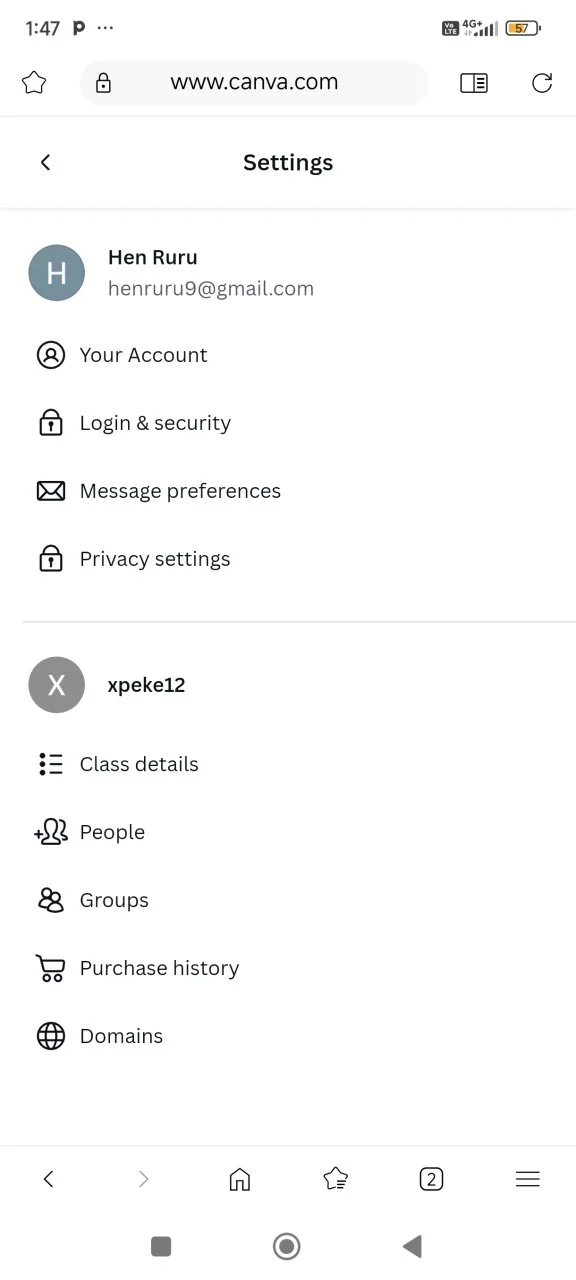Open the tabs counter showing 2
This screenshot has width=576, height=1280.
(x=431, y=1179)
